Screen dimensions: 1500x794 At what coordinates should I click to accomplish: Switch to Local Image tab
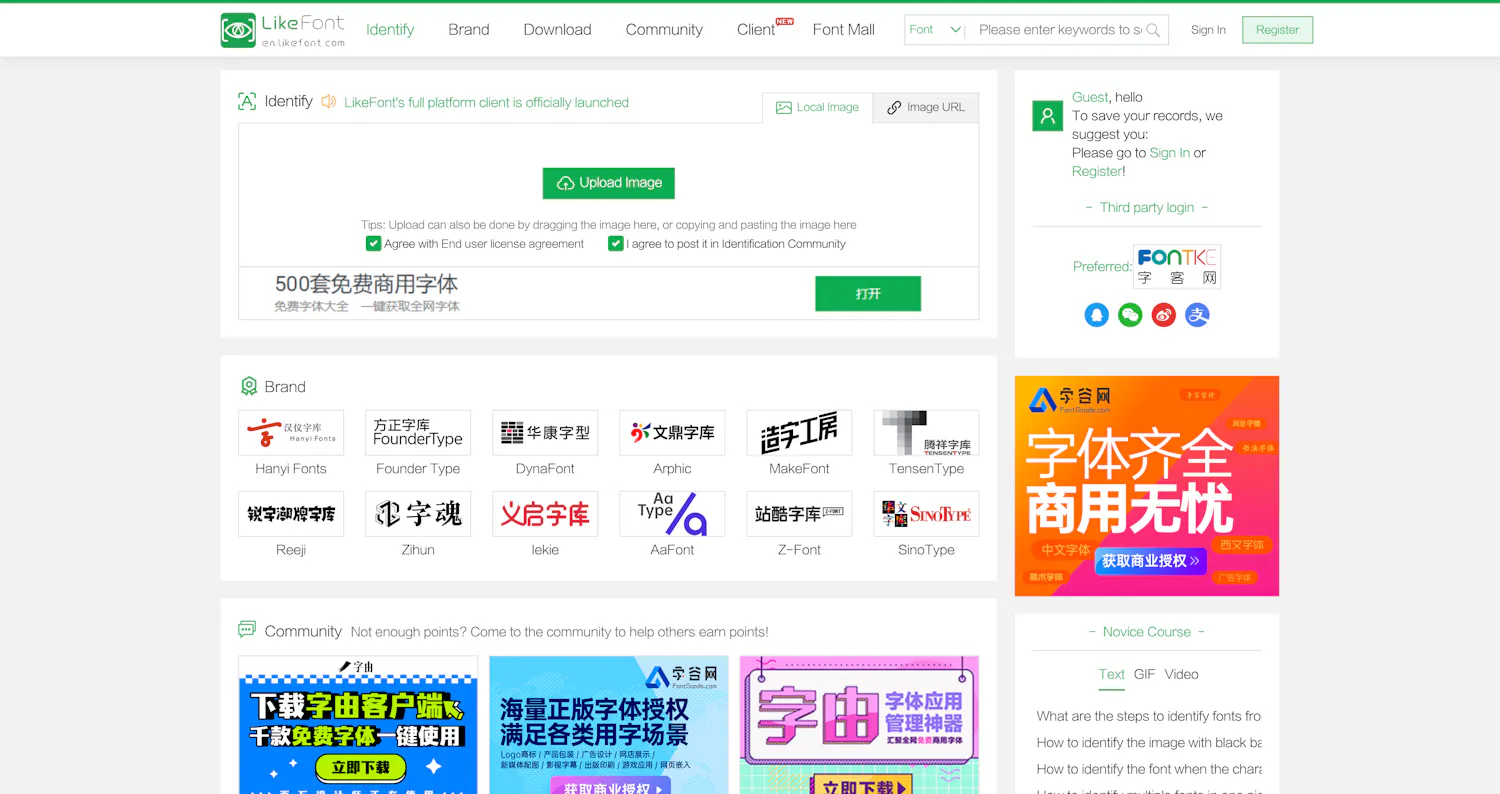click(x=818, y=108)
